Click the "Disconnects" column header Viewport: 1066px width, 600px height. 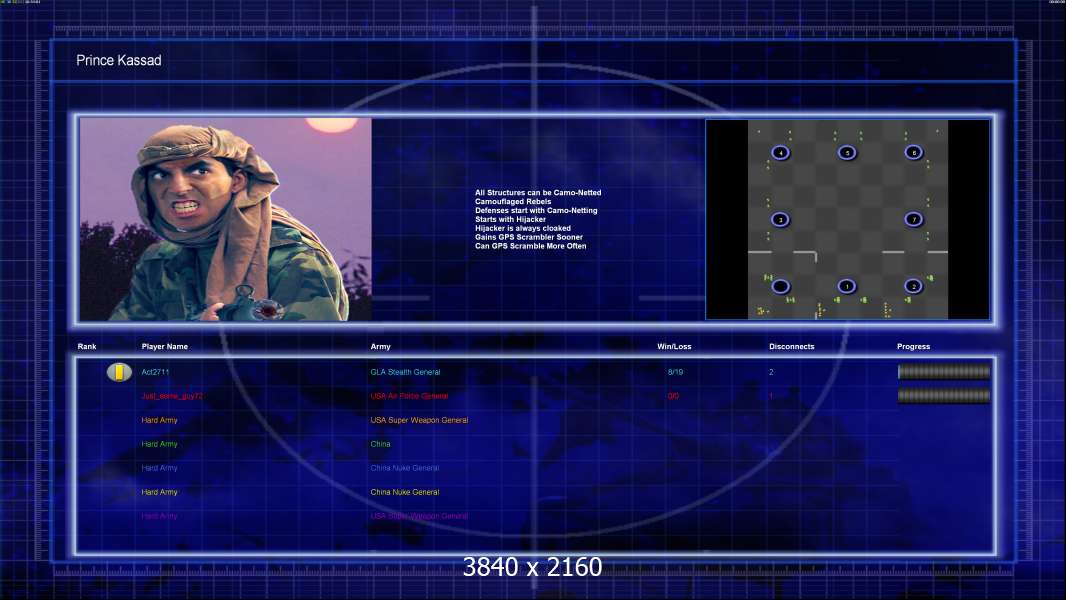pos(791,347)
